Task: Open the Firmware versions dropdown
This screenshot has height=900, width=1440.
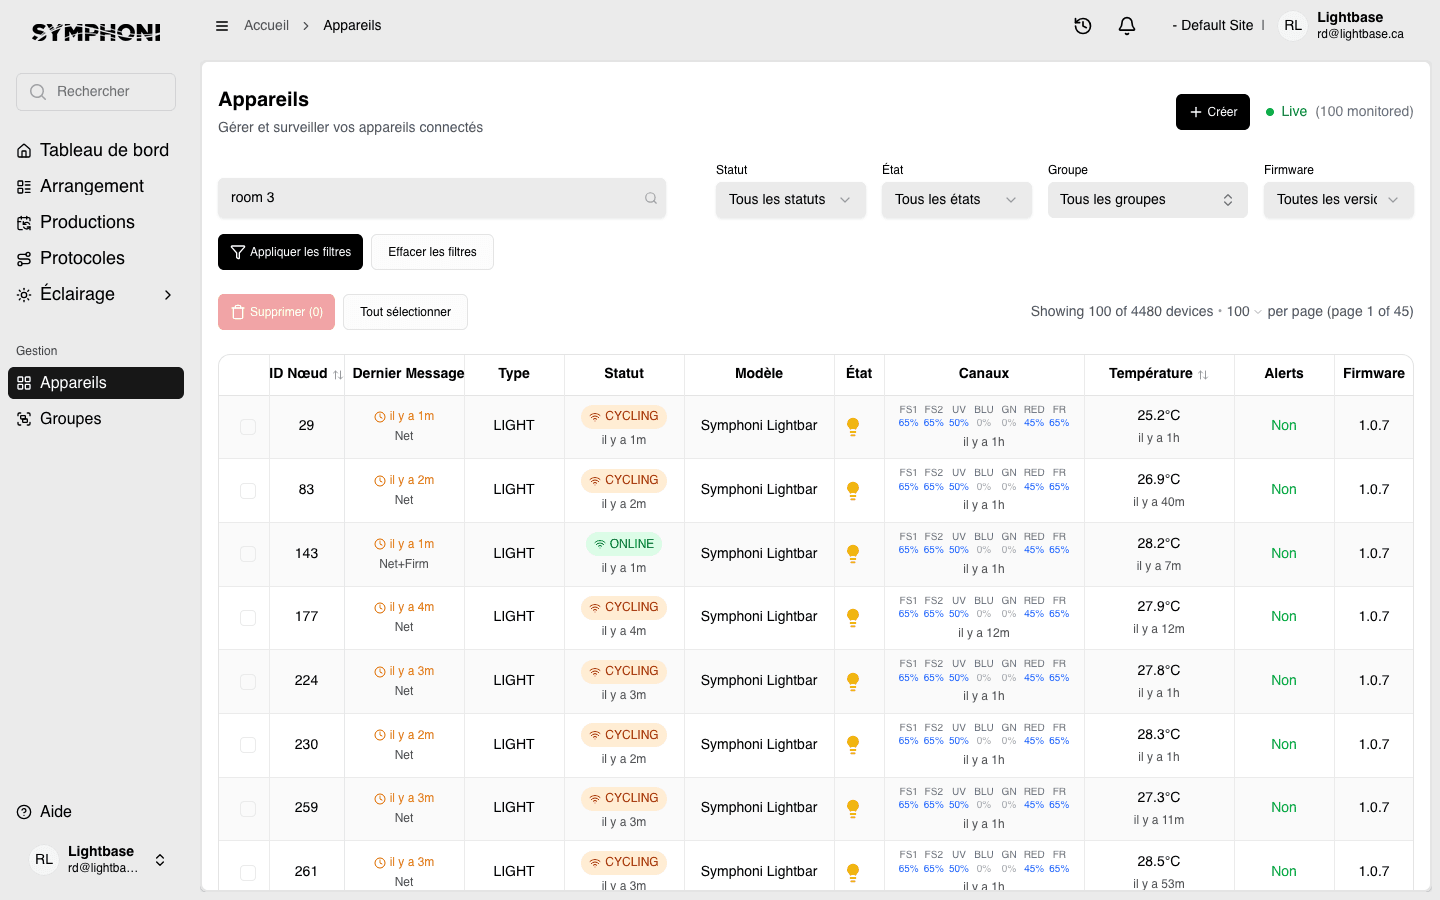Action: (1338, 199)
